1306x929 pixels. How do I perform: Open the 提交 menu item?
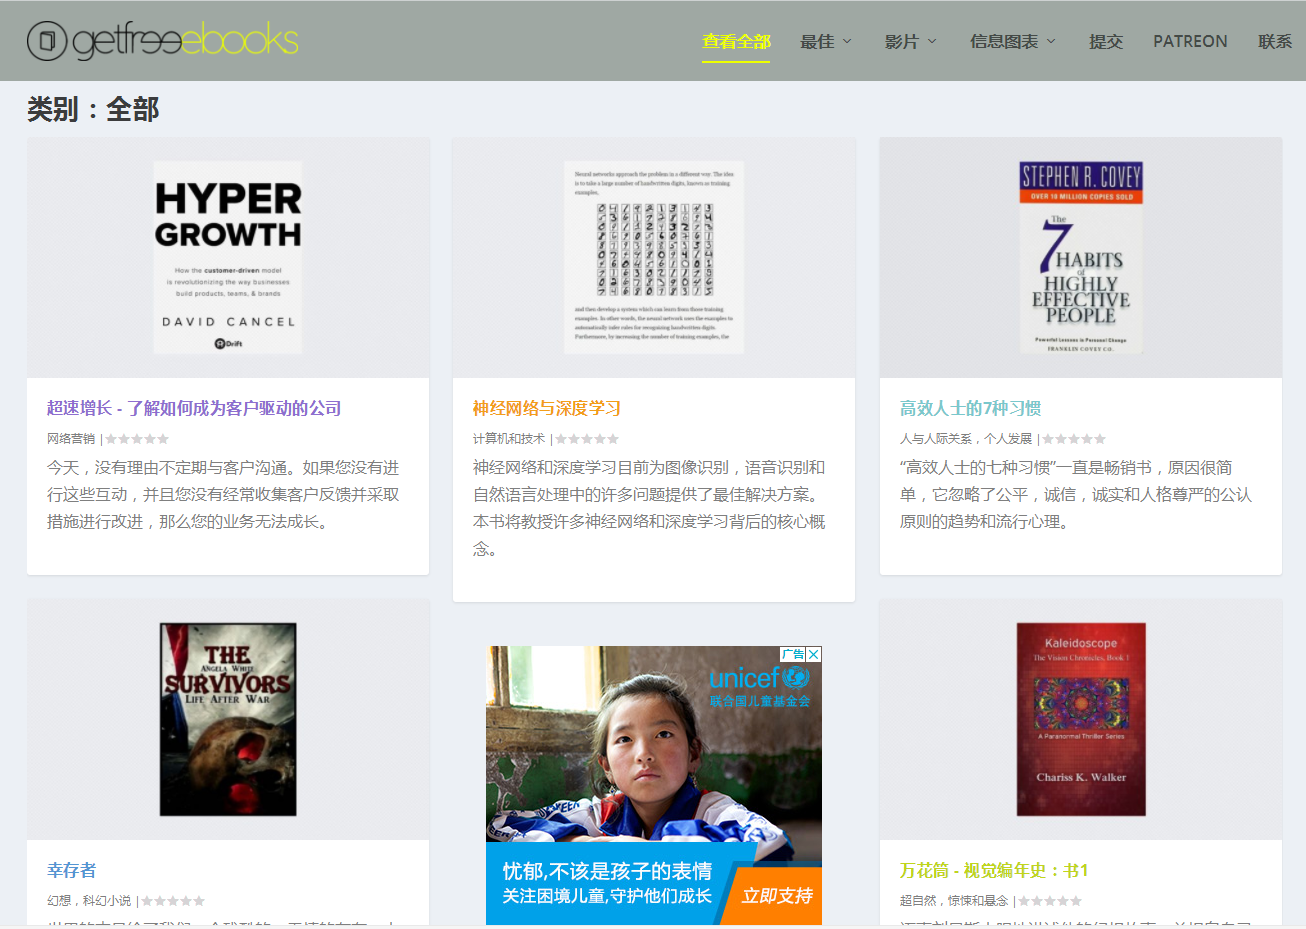(1106, 41)
